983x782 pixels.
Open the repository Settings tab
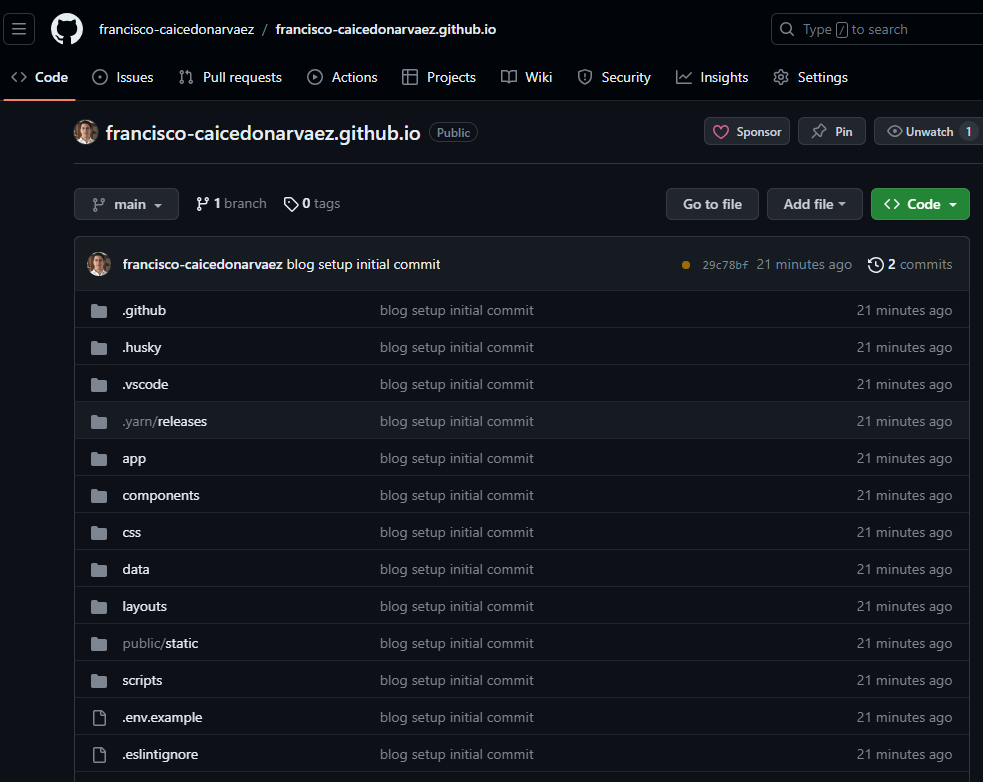coord(811,77)
